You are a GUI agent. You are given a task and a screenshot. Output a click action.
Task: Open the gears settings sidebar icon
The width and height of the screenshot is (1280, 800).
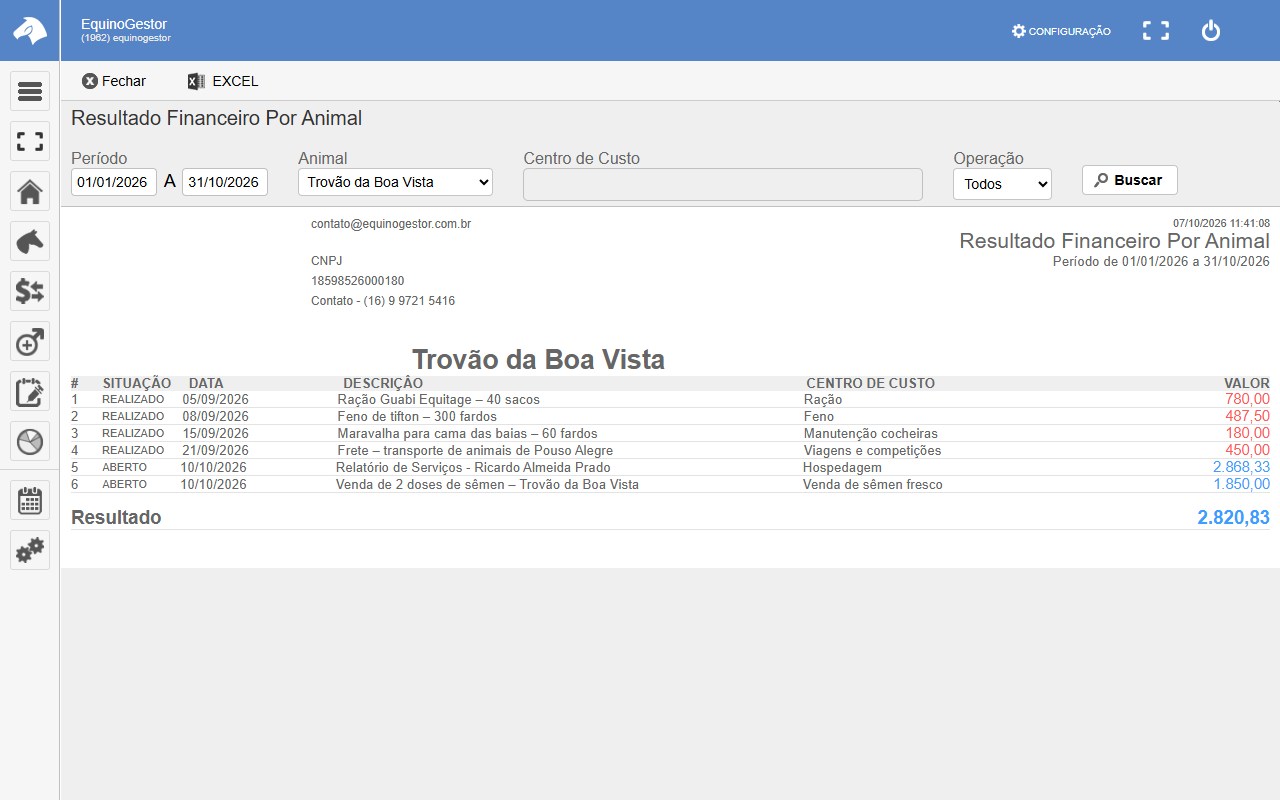click(30, 550)
